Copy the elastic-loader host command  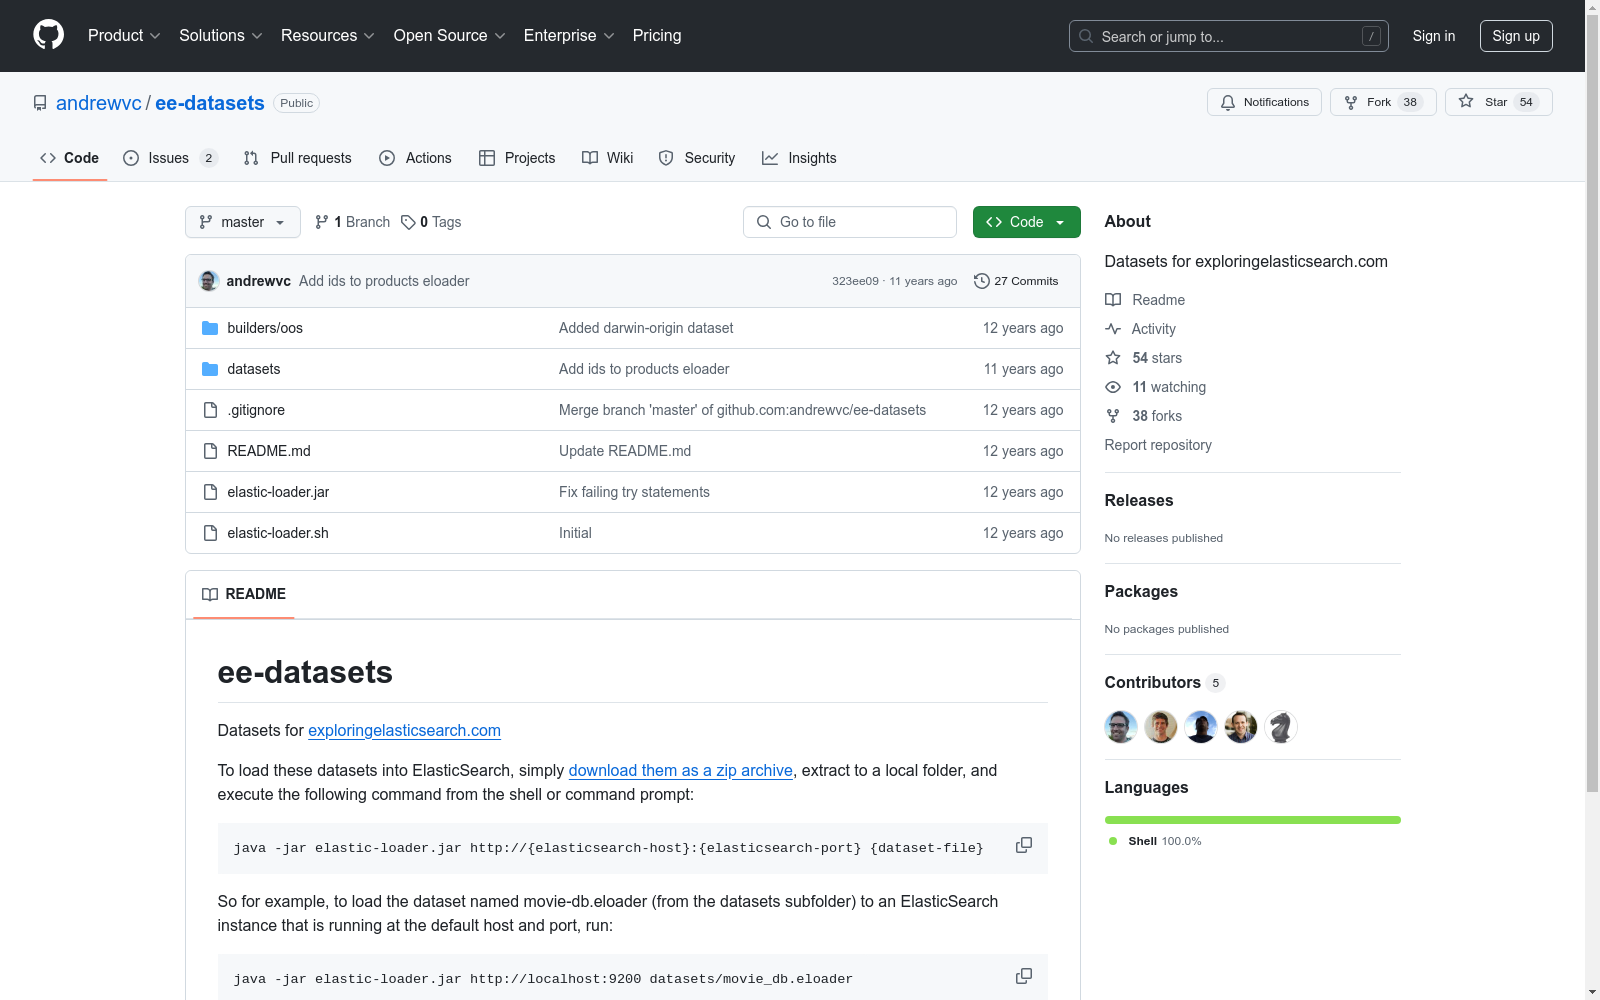tap(1024, 845)
